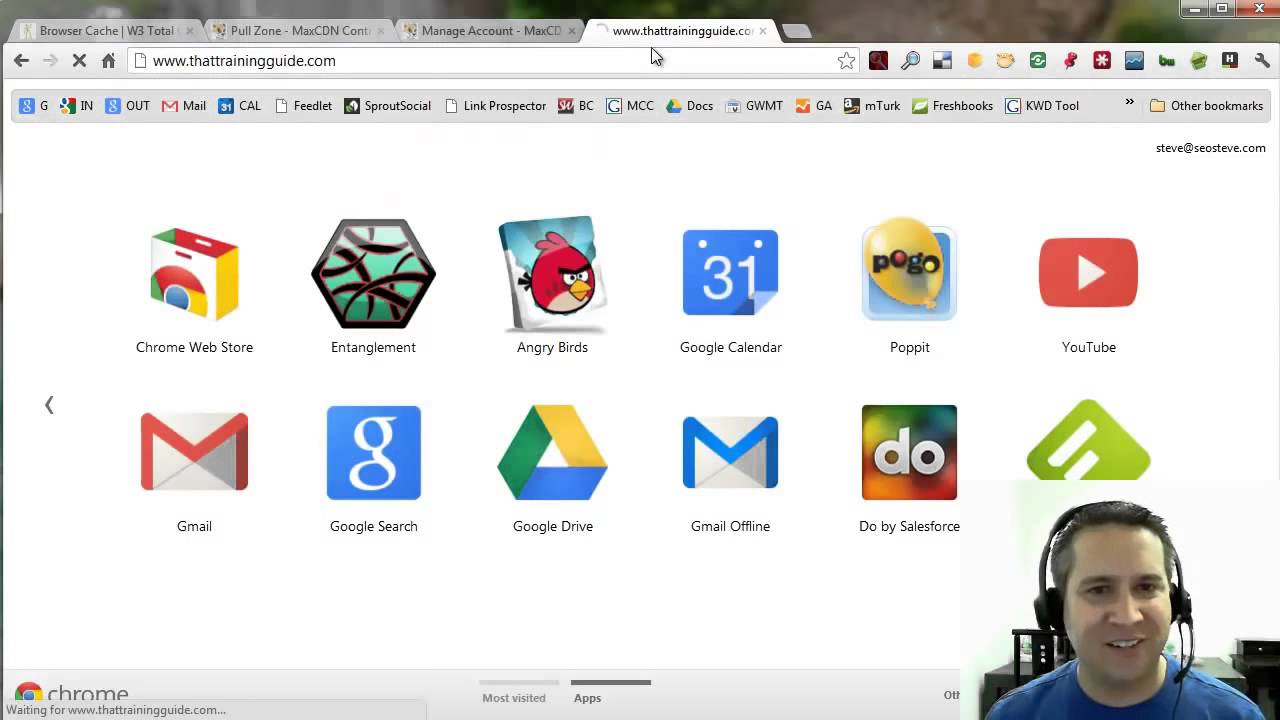The image size is (1280, 720).
Task: Select the Most visited section
Action: click(x=514, y=698)
